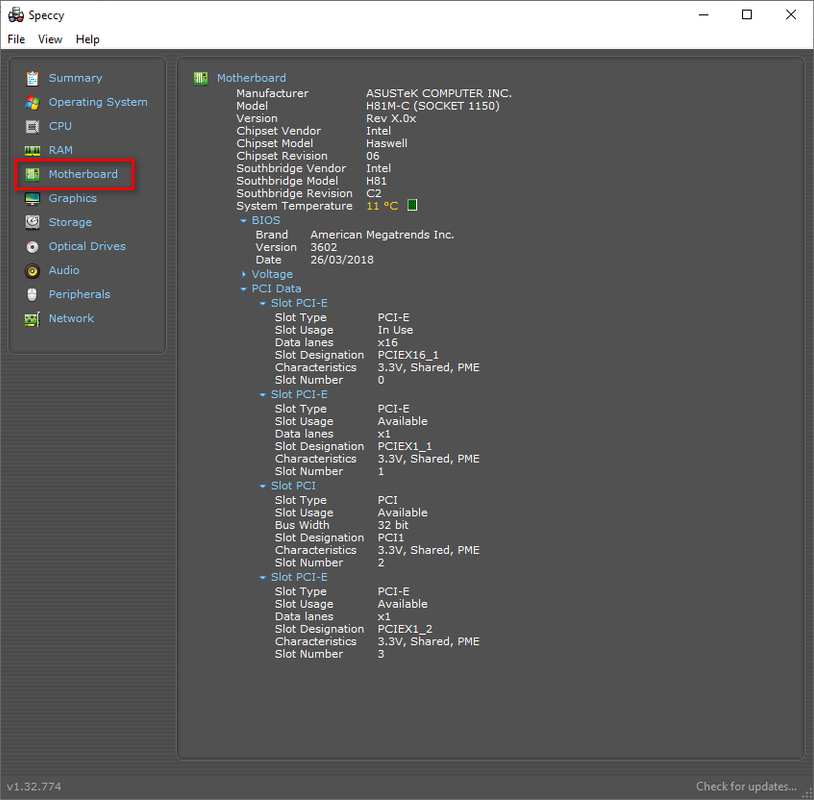814x800 pixels.
Task: Click the Summary clipboard icon
Action: point(32,78)
